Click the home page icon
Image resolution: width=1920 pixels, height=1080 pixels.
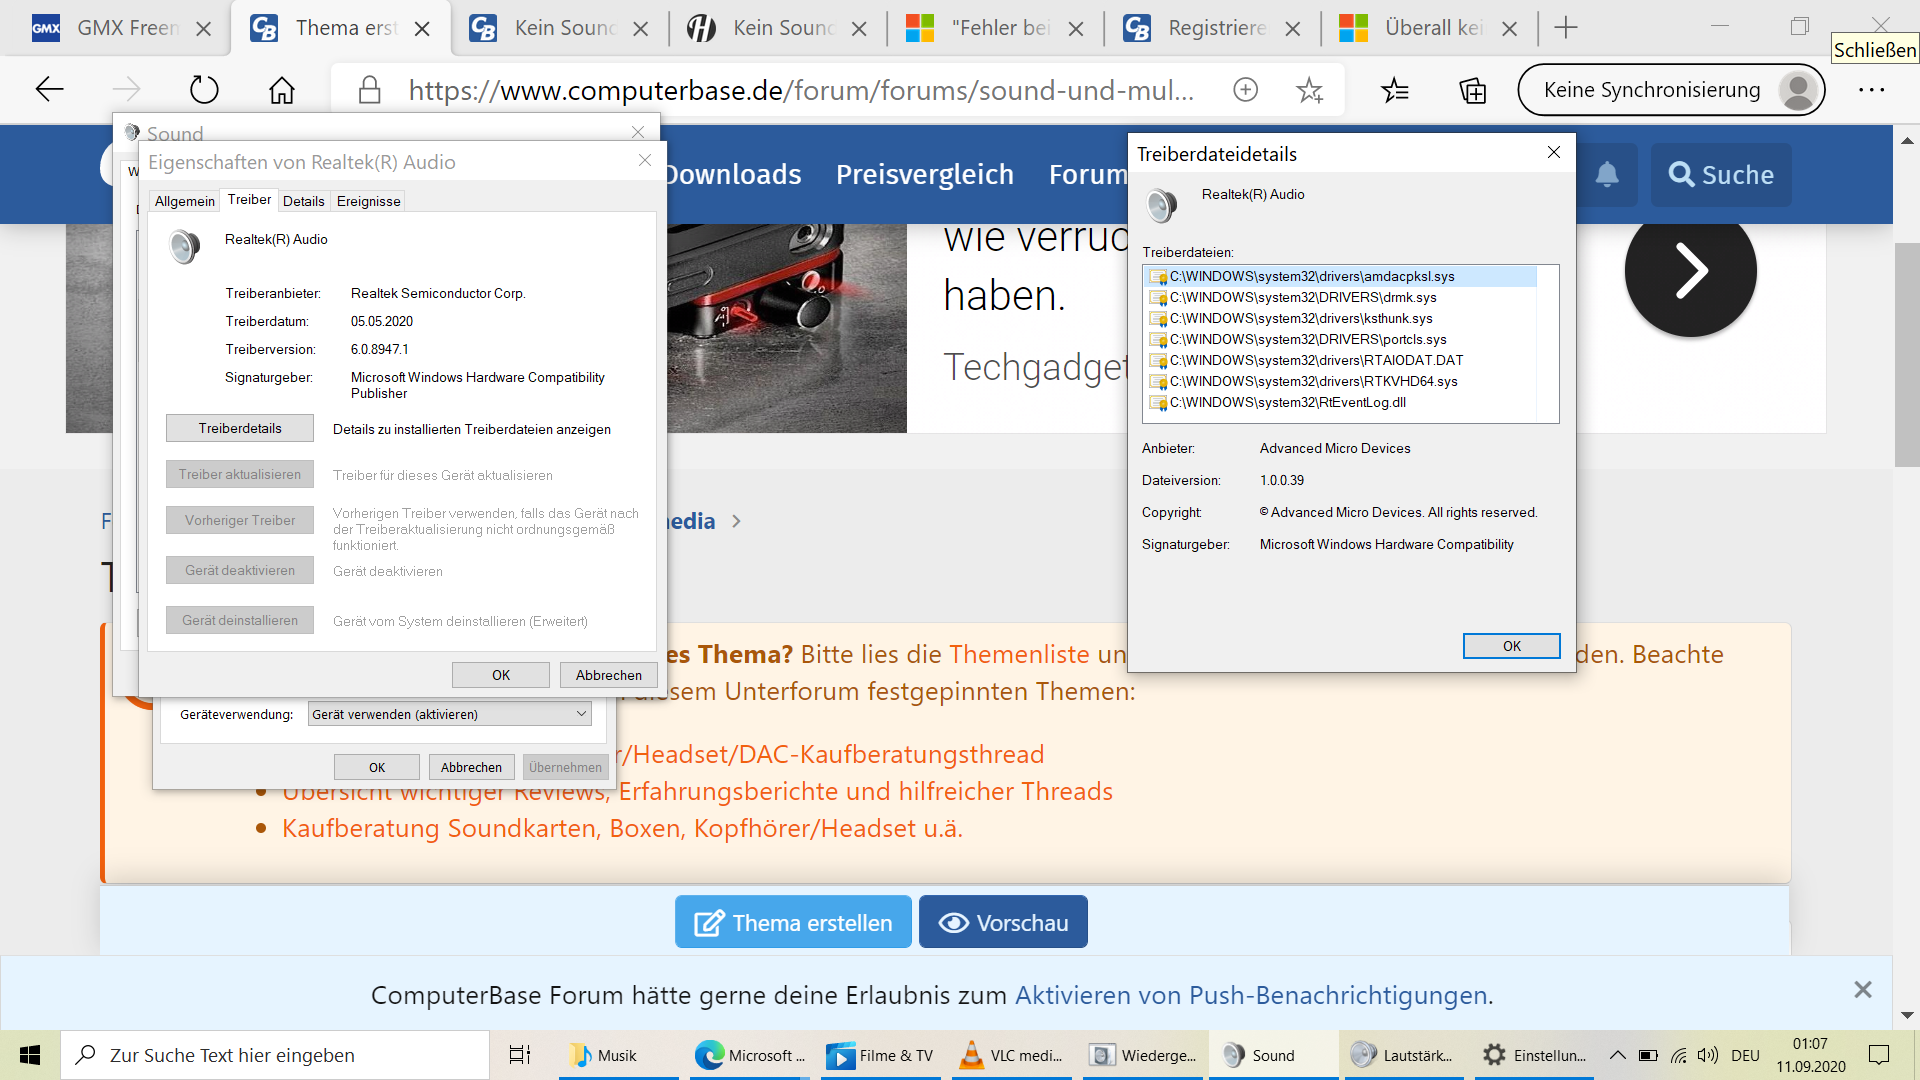[282, 90]
